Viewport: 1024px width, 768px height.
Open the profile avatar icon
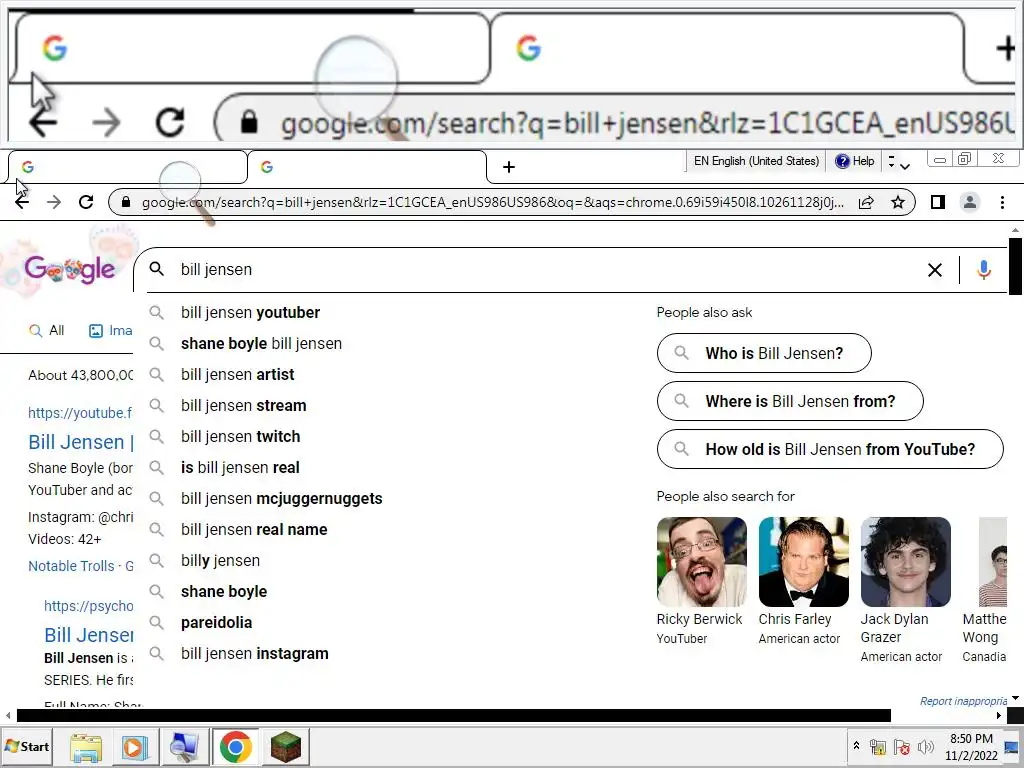[x=970, y=202]
